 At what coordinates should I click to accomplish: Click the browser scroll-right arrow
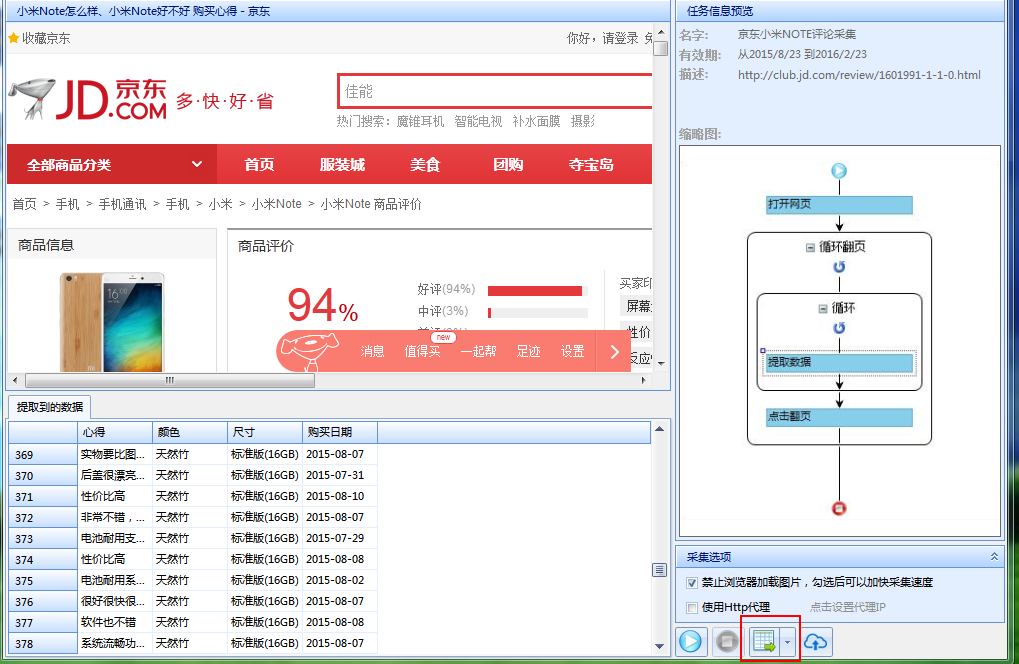[x=643, y=380]
